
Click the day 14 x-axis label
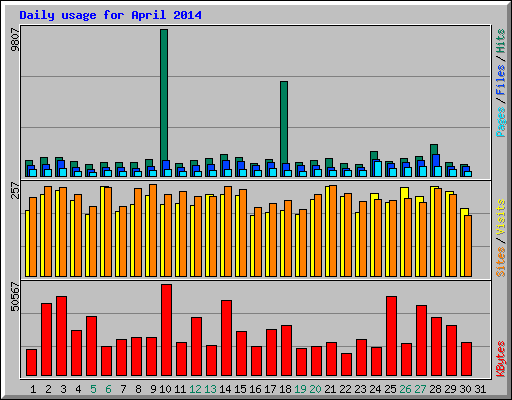coord(225,389)
